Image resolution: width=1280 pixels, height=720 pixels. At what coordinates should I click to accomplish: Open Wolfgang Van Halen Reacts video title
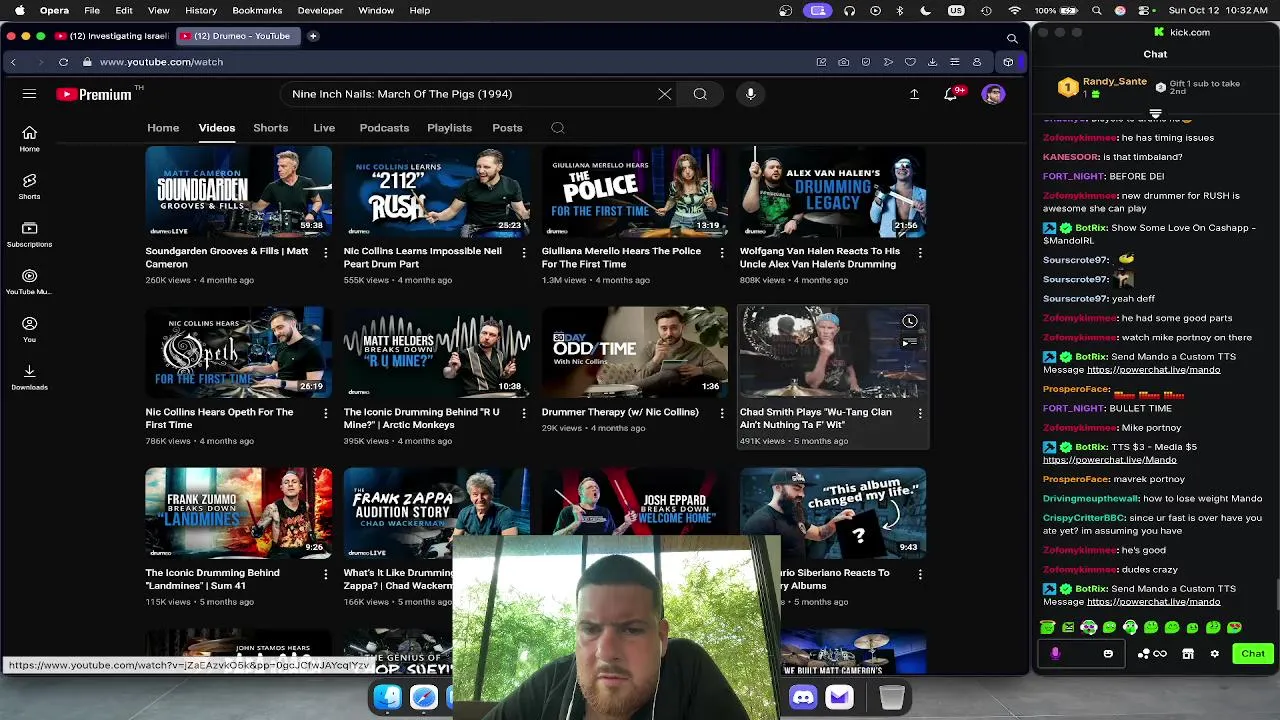coord(820,258)
